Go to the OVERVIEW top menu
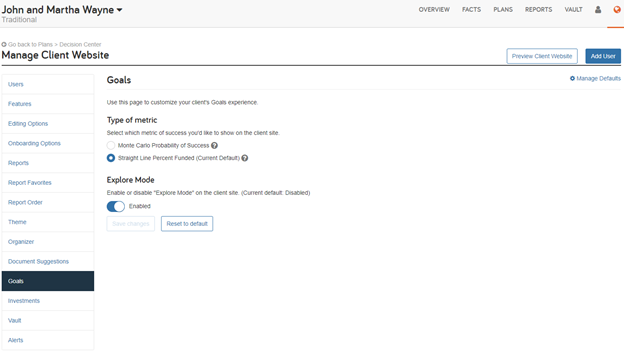Image resolution: width=624 pixels, height=364 pixels. pos(434,10)
